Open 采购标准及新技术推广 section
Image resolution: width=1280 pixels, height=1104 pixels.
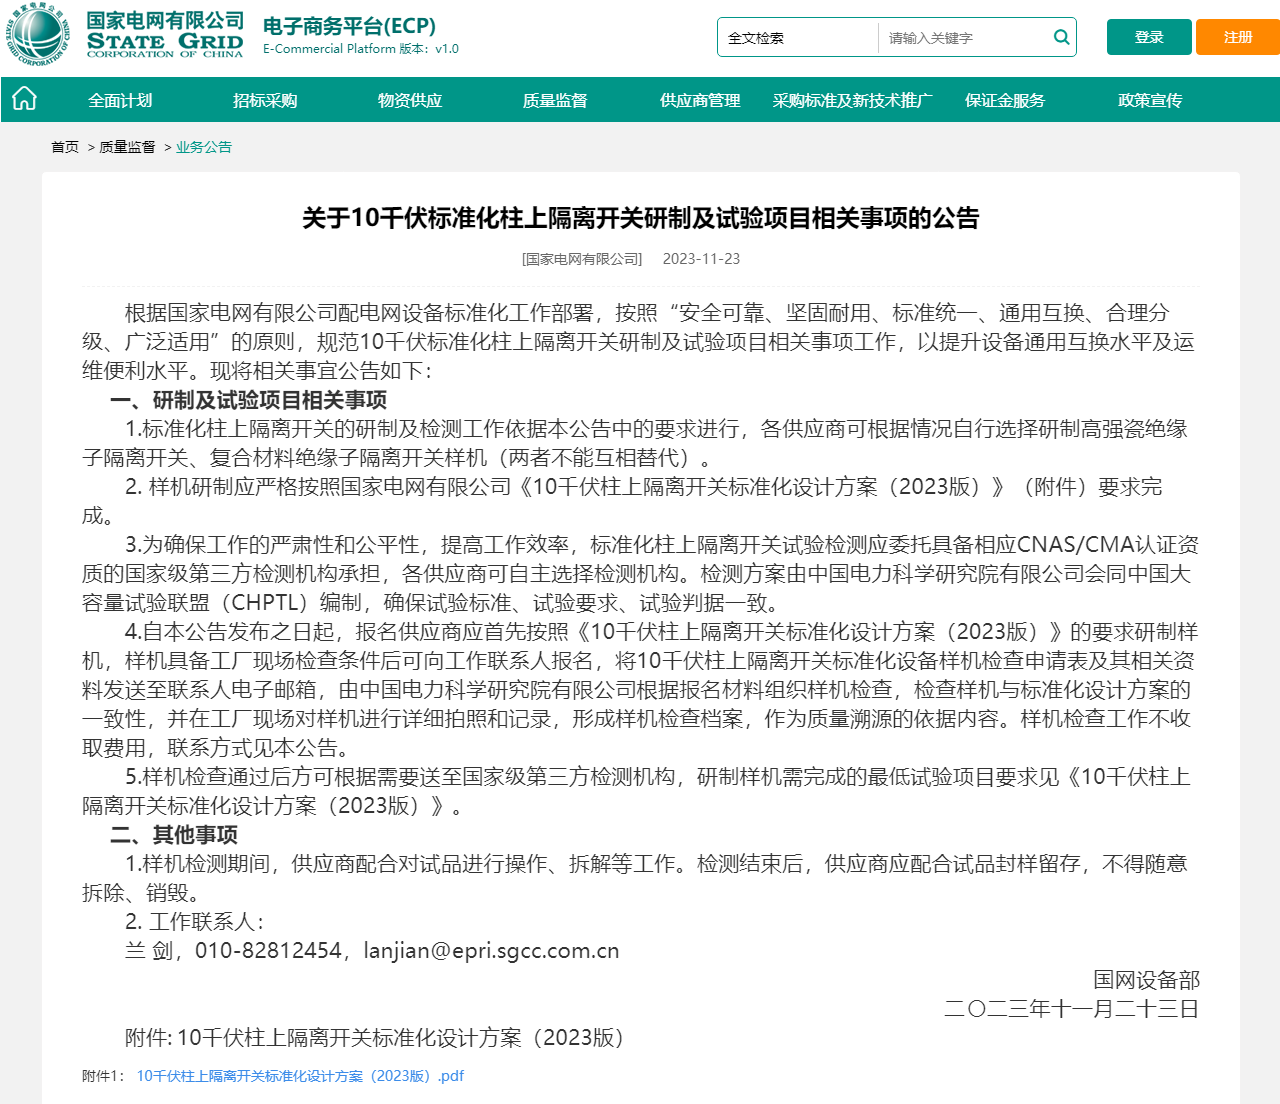coord(849,100)
